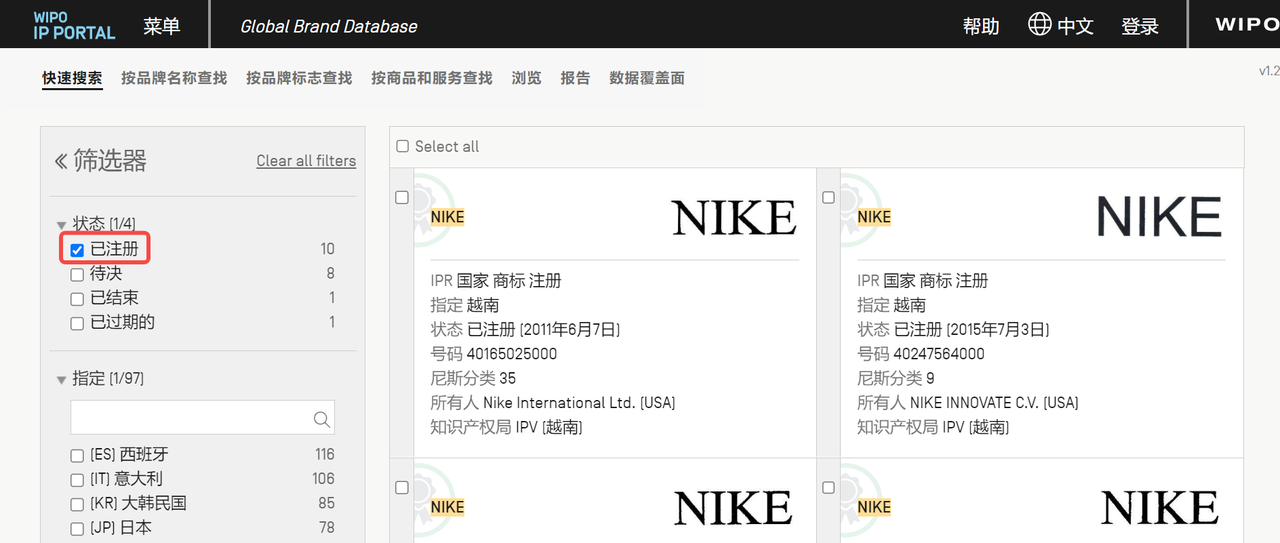
Task: Click the WIPO IP Portal logo
Action: (74, 25)
